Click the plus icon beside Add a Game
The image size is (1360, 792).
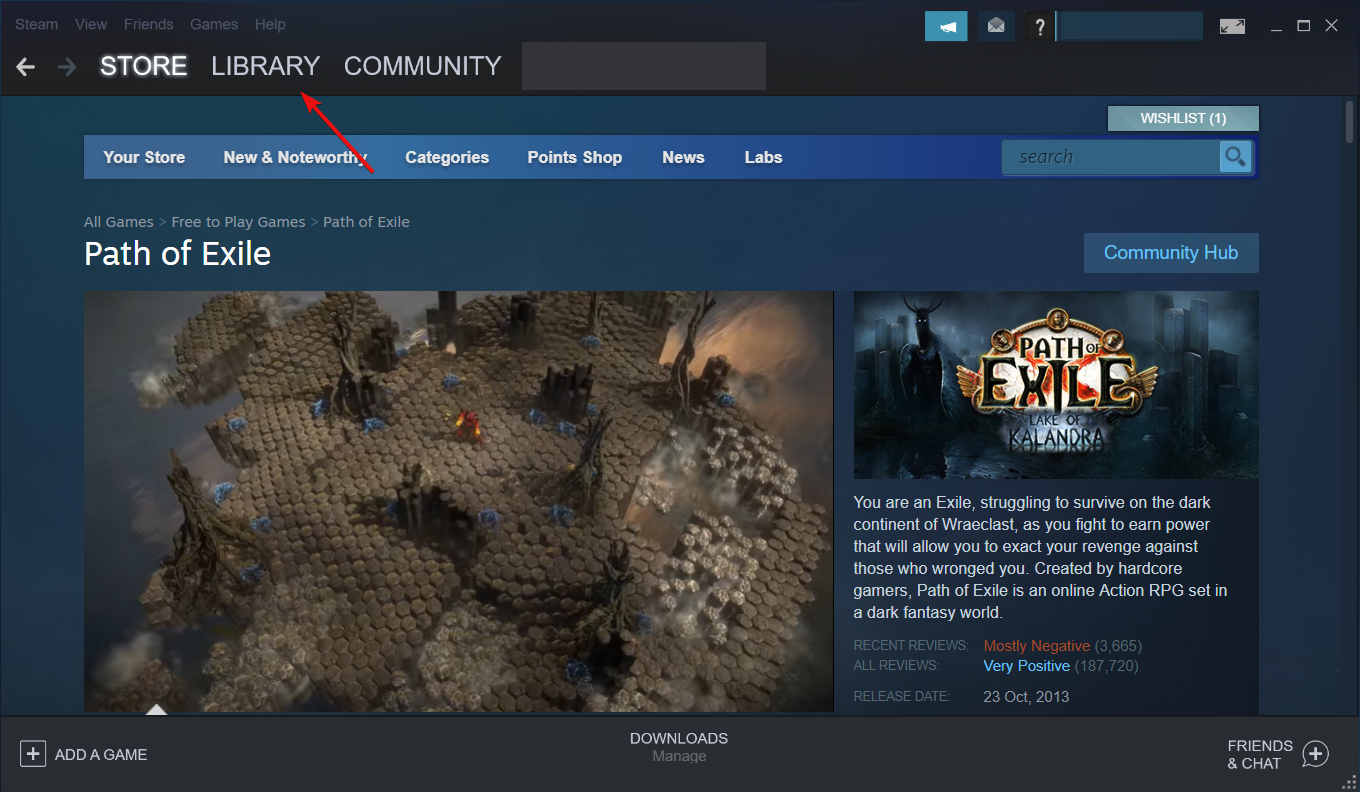(x=33, y=754)
